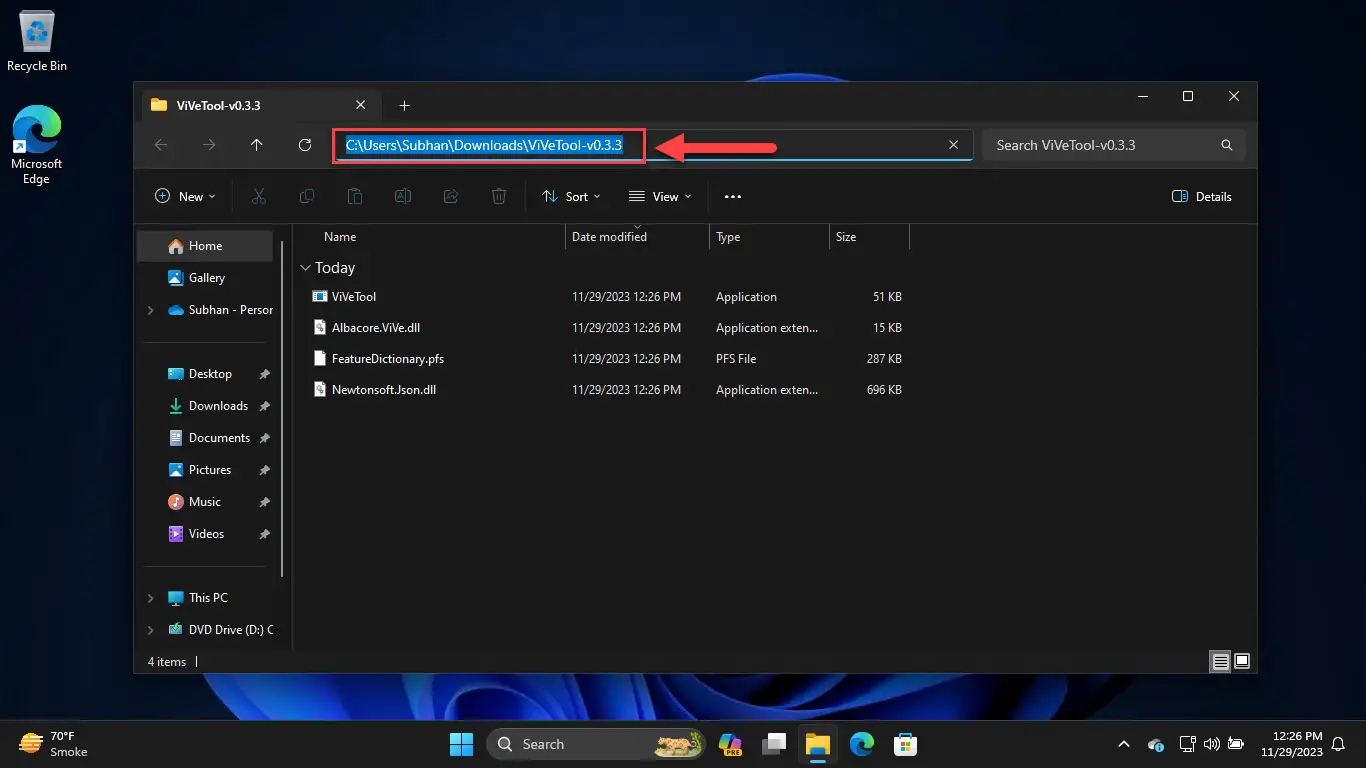Close the ViVeTool-v0.3.3 tab

(361, 105)
